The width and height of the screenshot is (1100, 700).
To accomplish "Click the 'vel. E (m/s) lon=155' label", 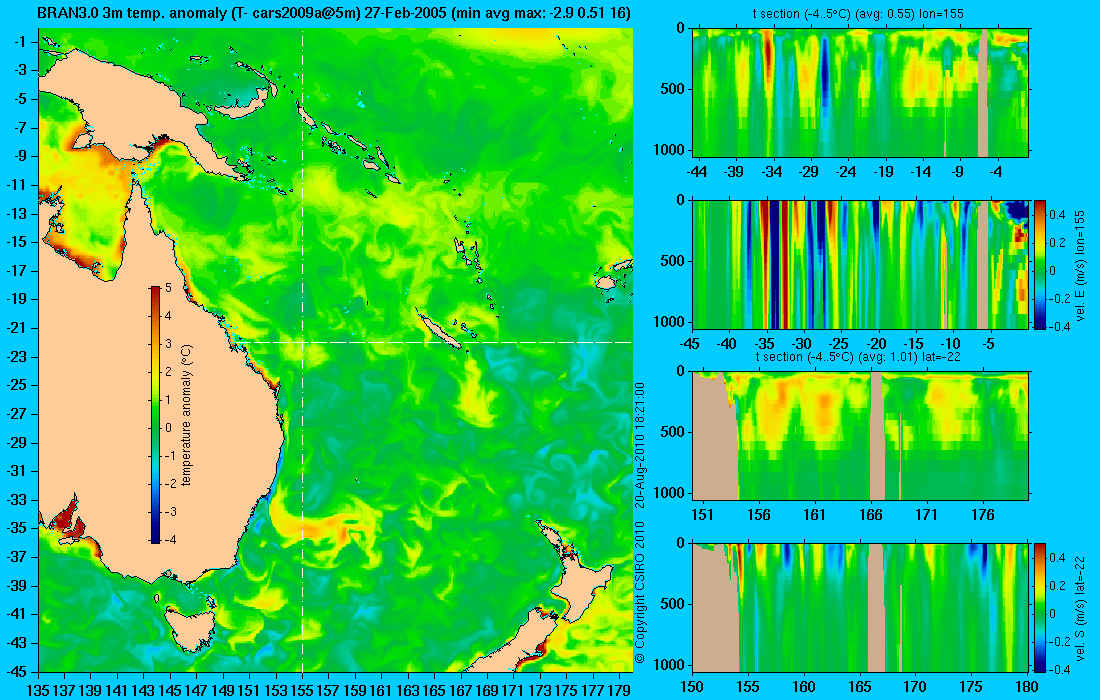I will click(x=1080, y=264).
